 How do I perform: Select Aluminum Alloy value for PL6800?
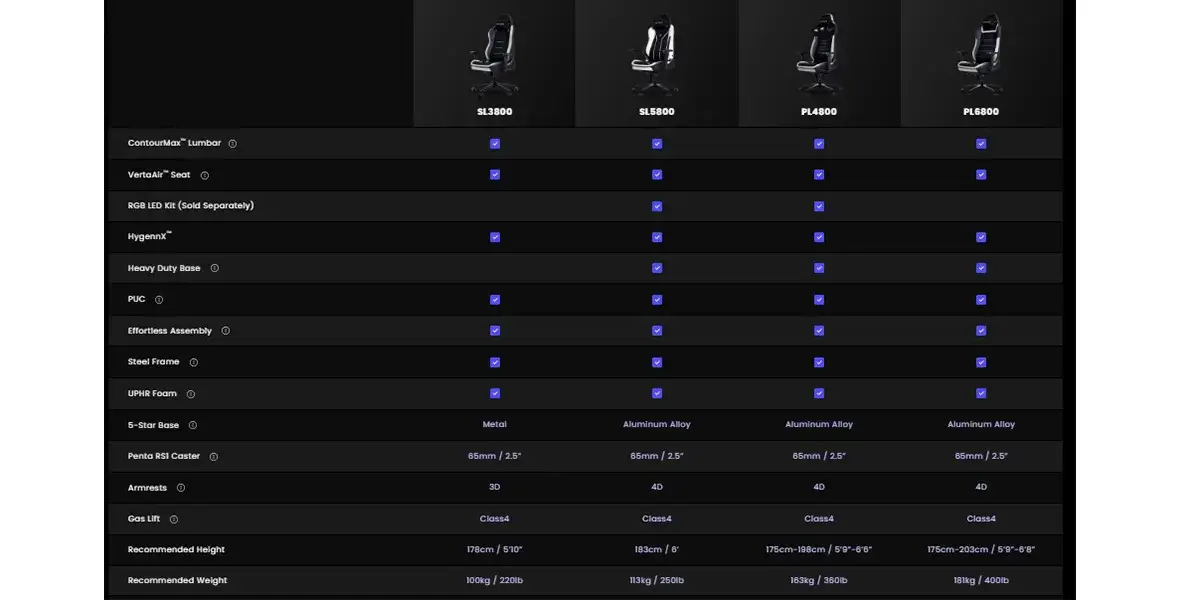coord(981,425)
